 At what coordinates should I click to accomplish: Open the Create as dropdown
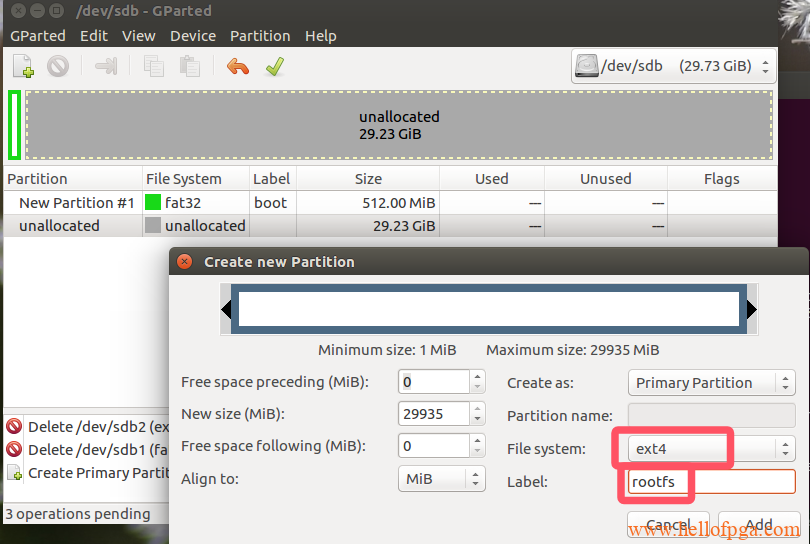click(711, 383)
